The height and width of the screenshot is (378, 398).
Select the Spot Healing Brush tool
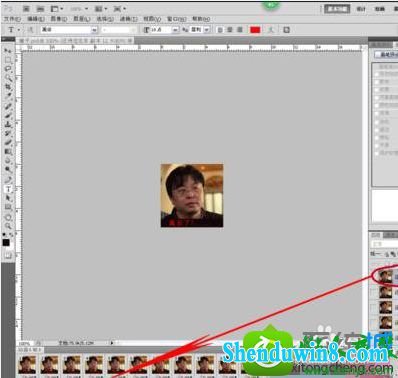pos(8,107)
